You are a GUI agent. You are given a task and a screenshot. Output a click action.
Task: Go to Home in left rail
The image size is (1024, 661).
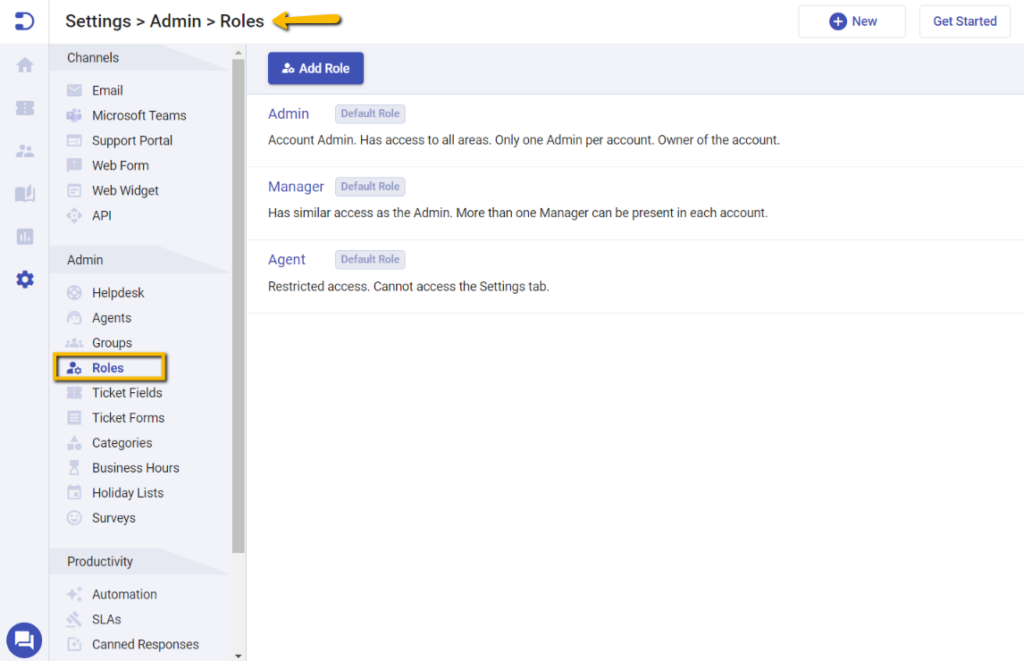[25, 65]
